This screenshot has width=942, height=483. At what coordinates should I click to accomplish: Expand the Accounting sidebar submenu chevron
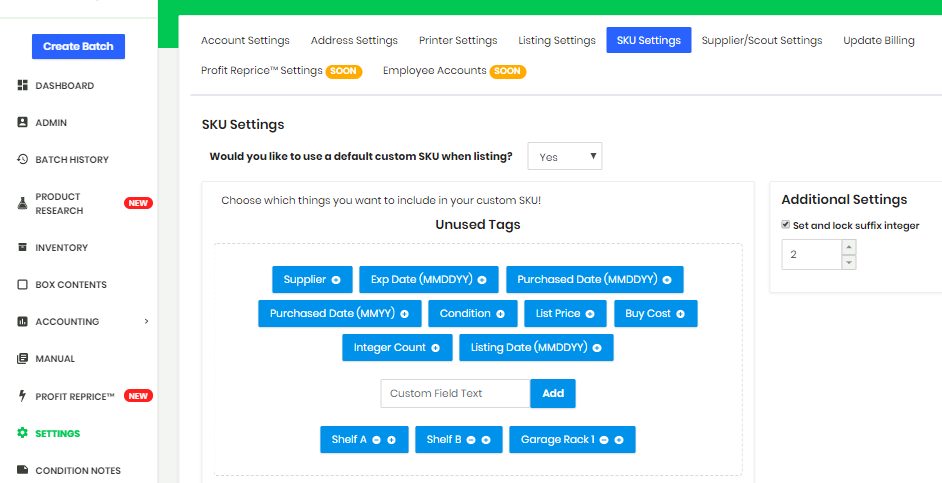(x=146, y=321)
